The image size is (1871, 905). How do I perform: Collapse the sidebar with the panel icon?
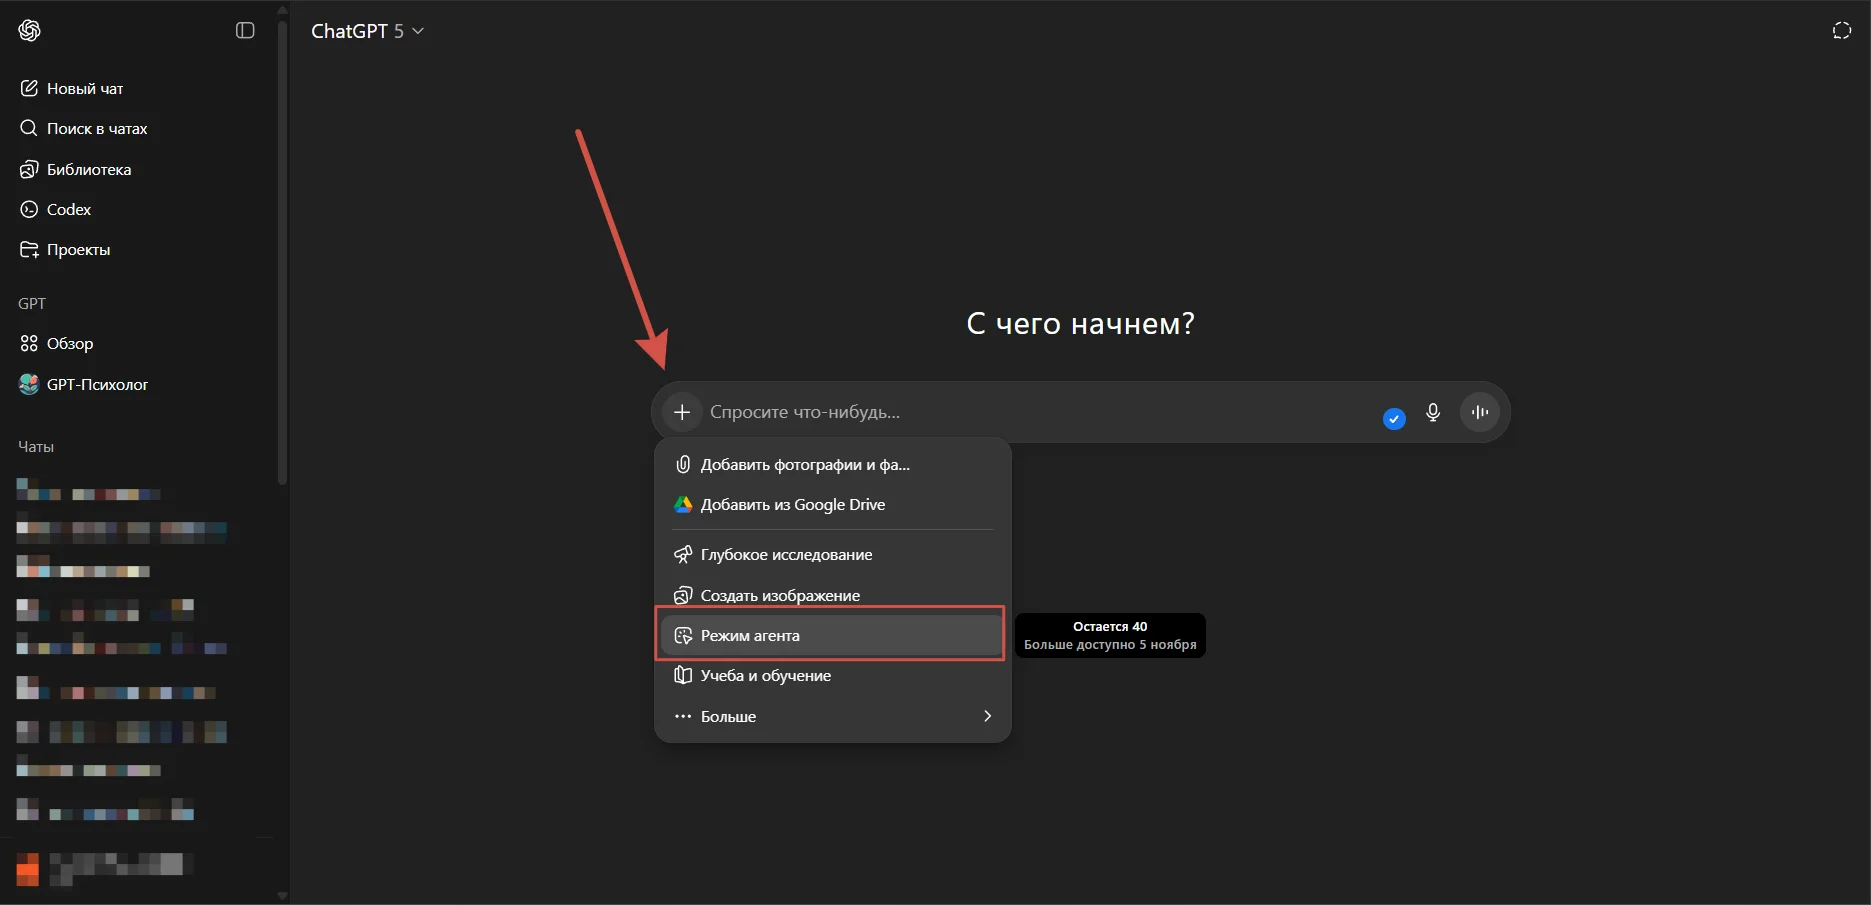tap(245, 31)
